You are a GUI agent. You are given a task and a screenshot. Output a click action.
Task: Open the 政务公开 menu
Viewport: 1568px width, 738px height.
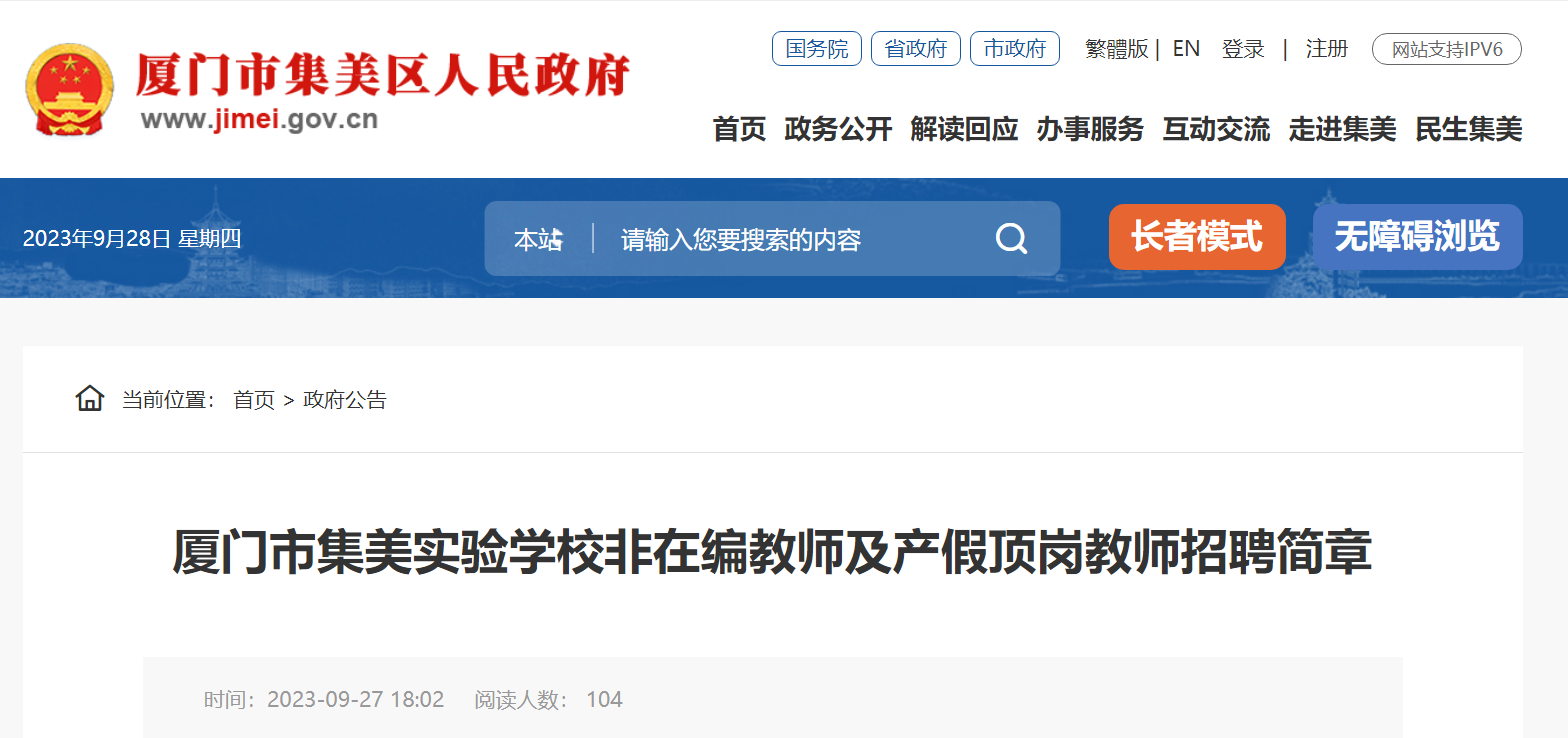pyautogui.click(x=838, y=129)
